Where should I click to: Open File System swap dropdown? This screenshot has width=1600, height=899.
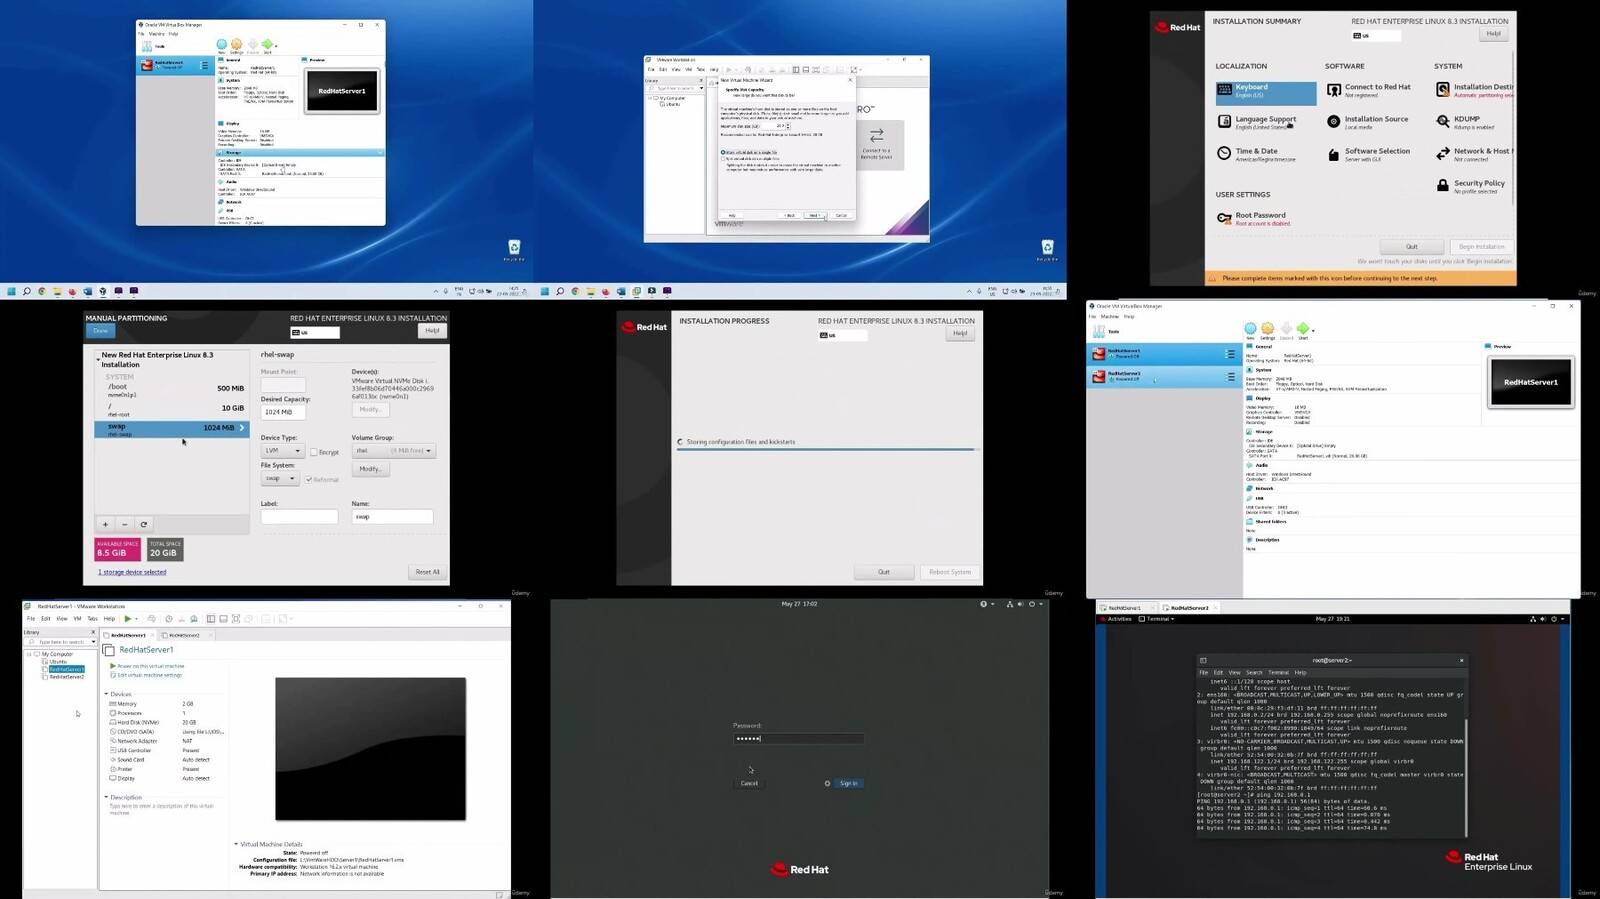coord(280,478)
